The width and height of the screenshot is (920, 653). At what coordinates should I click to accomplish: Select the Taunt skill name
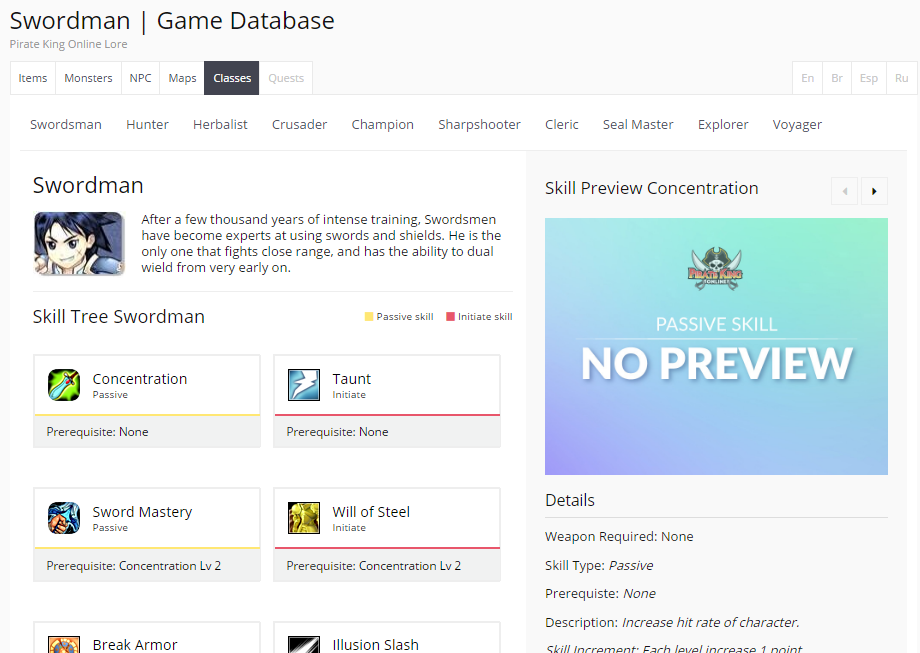(x=351, y=379)
